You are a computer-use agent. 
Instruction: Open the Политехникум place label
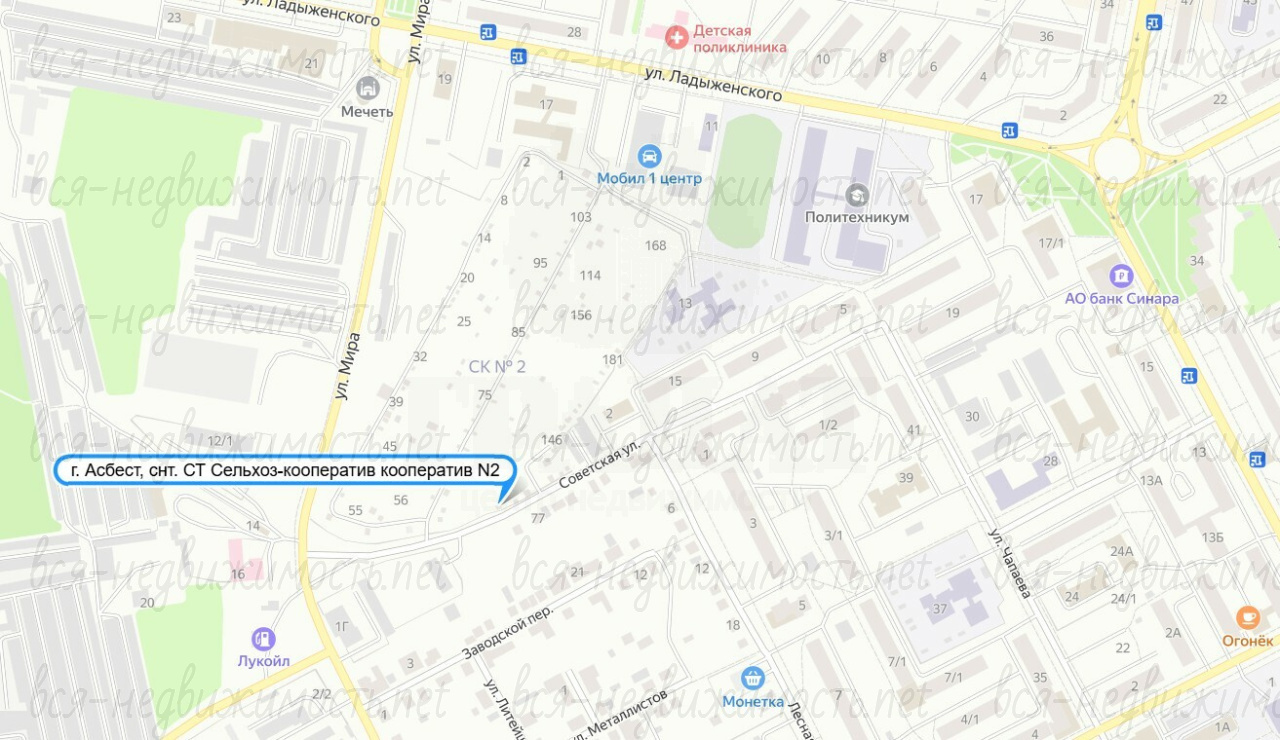pyautogui.click(x=857, y=217)
